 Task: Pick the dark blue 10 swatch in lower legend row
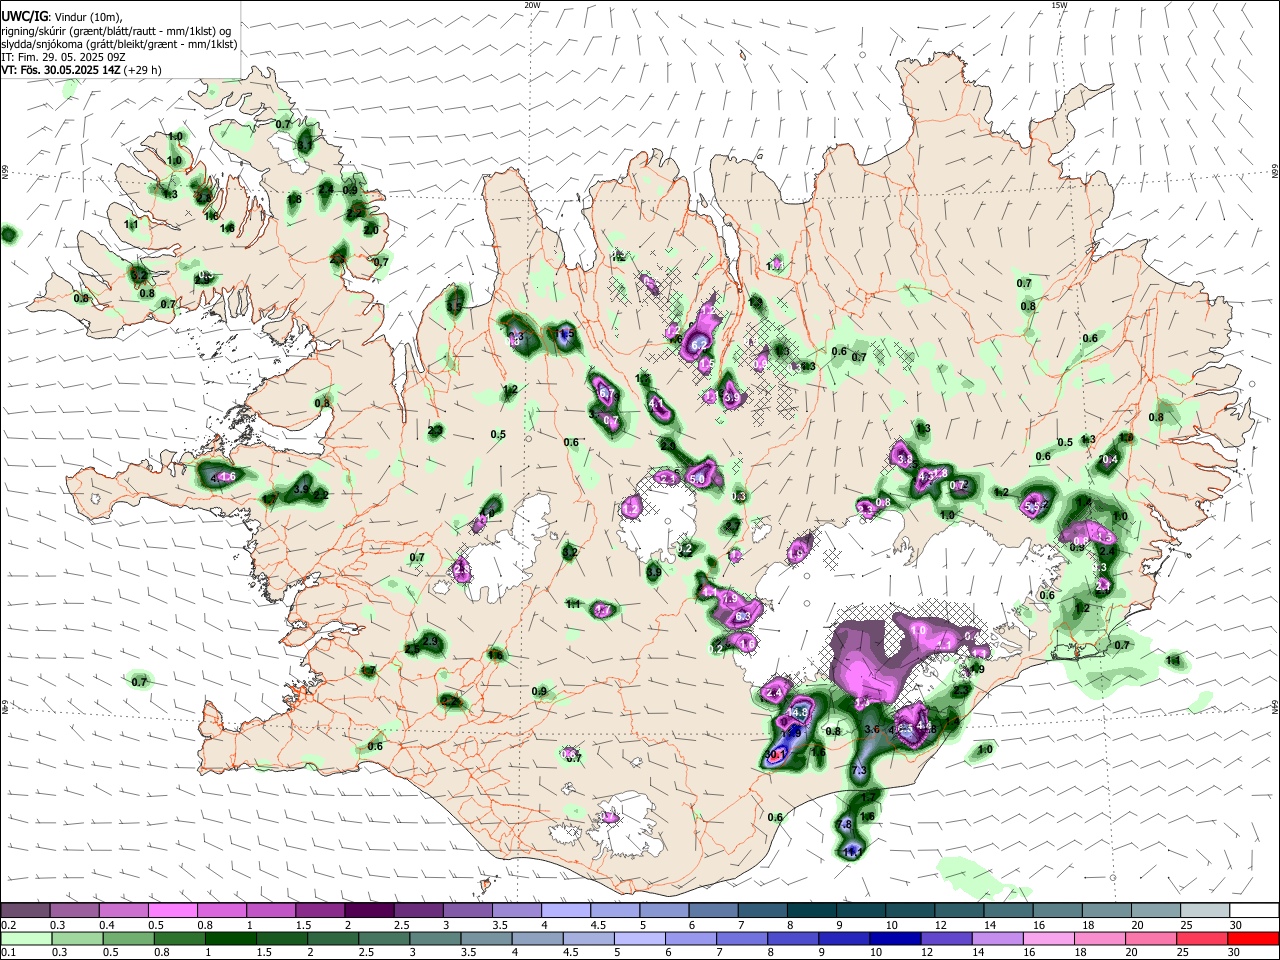click(894, 938)
